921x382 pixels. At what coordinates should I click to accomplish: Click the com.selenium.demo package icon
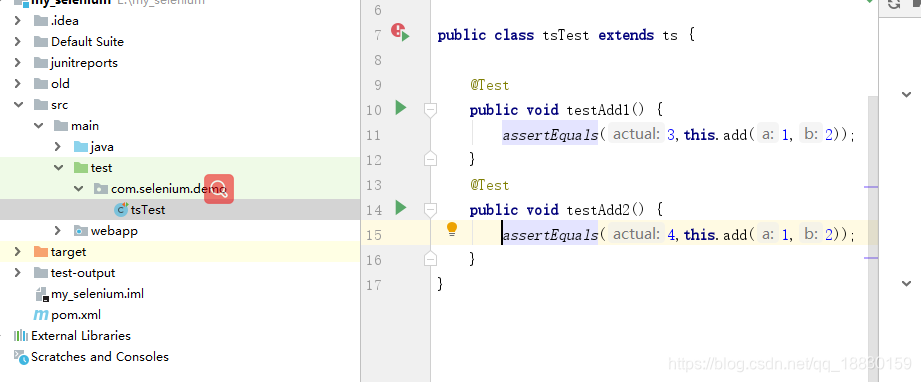[100, 189]
